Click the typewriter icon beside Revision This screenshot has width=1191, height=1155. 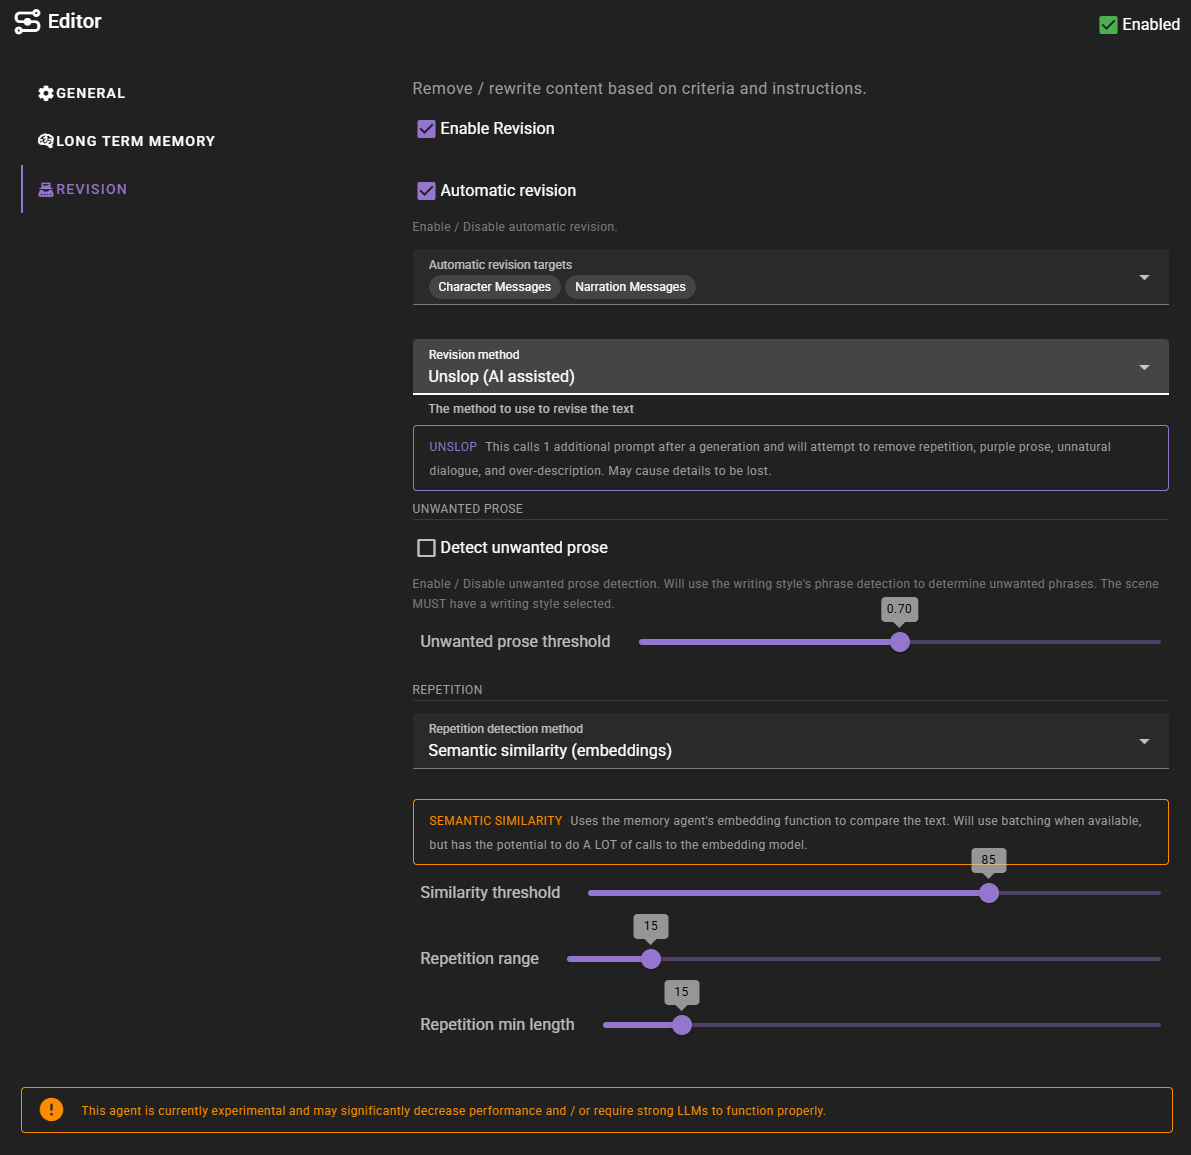pos(46,189)
